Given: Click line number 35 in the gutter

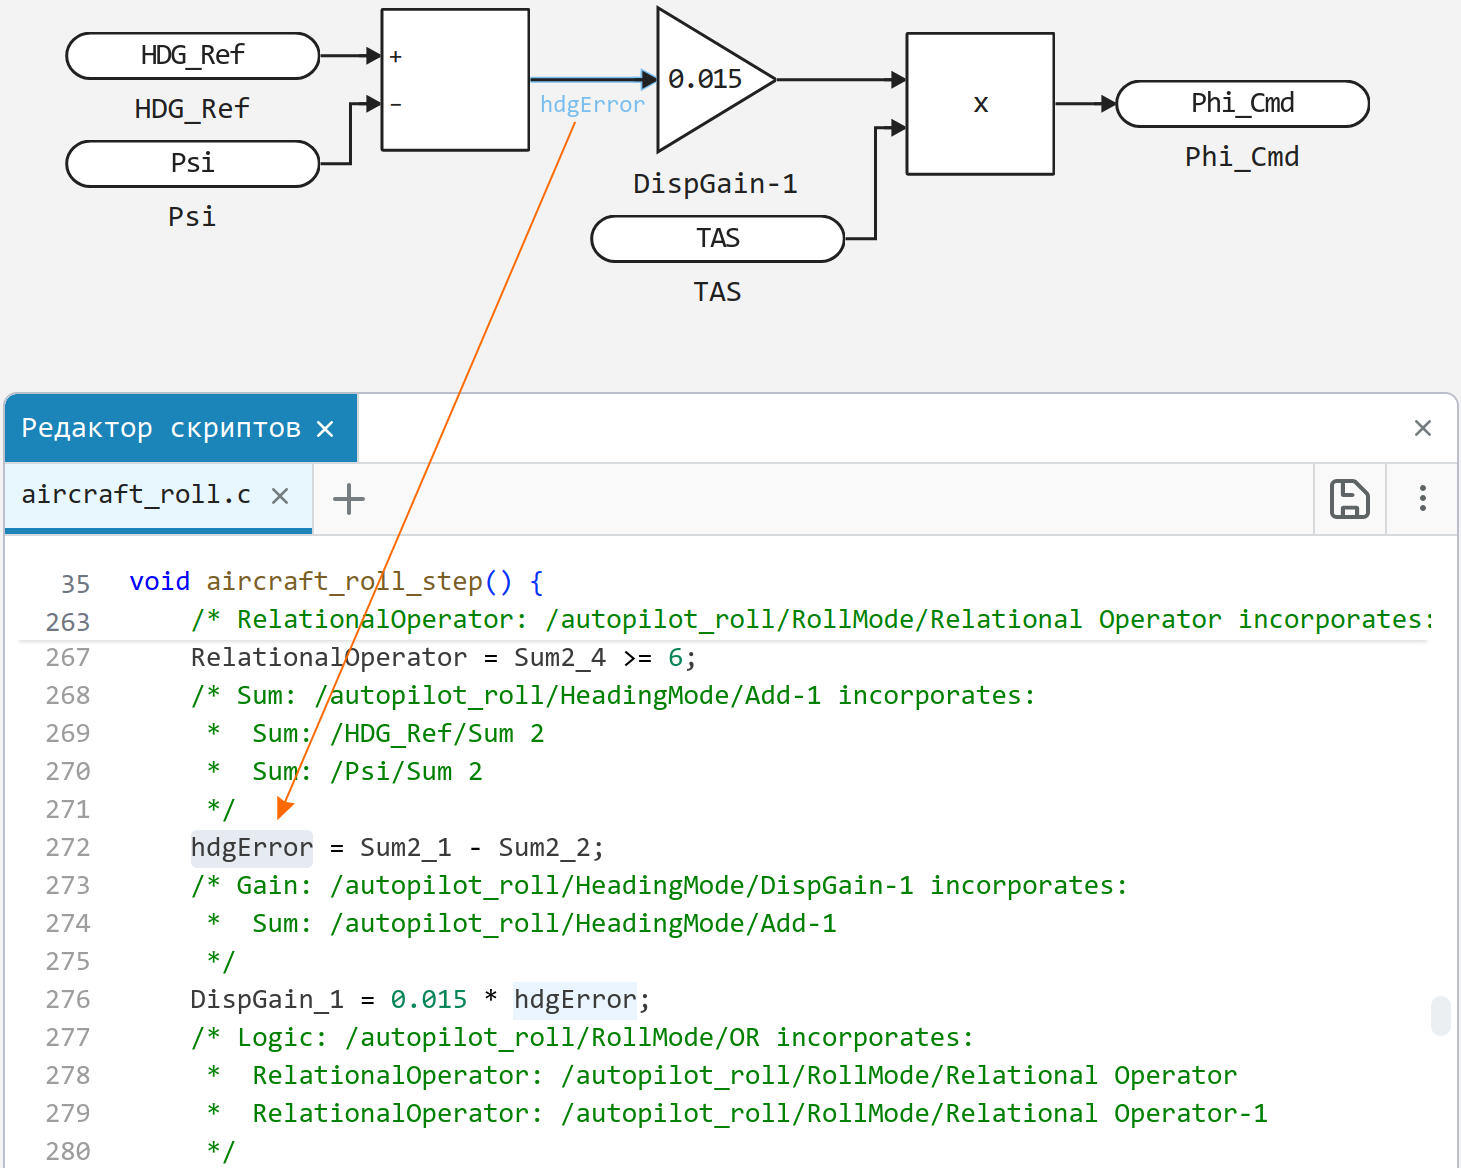Looking at the screenshot, I should [x=76, y=584].
